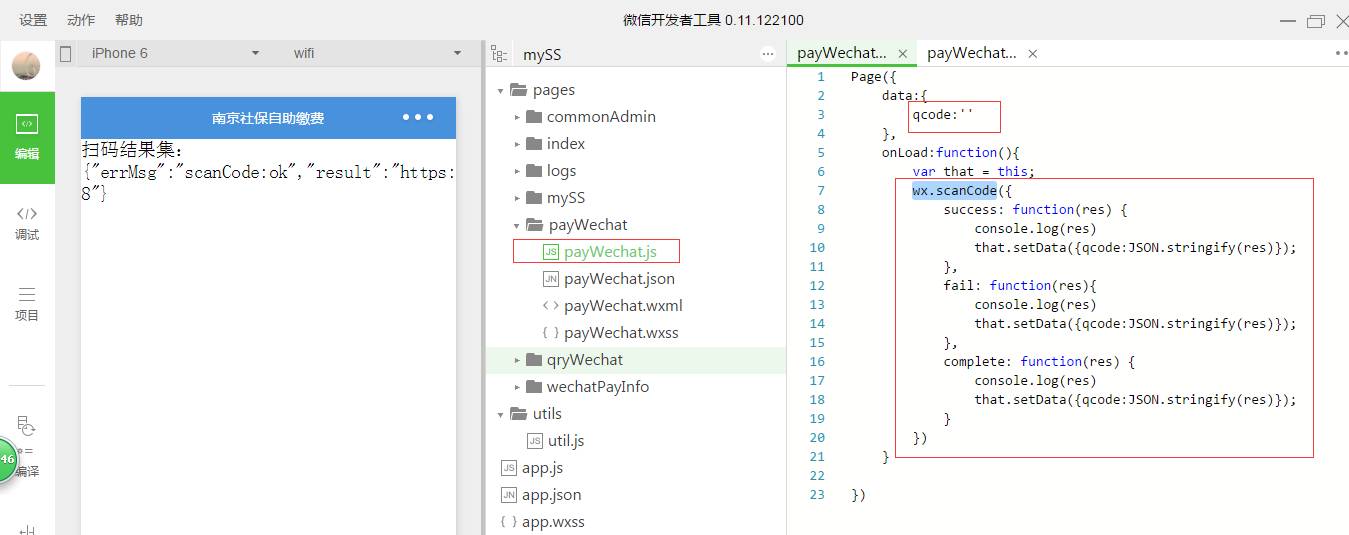Click the 南京社保自助缴费 simulator title

pos(268,118)
